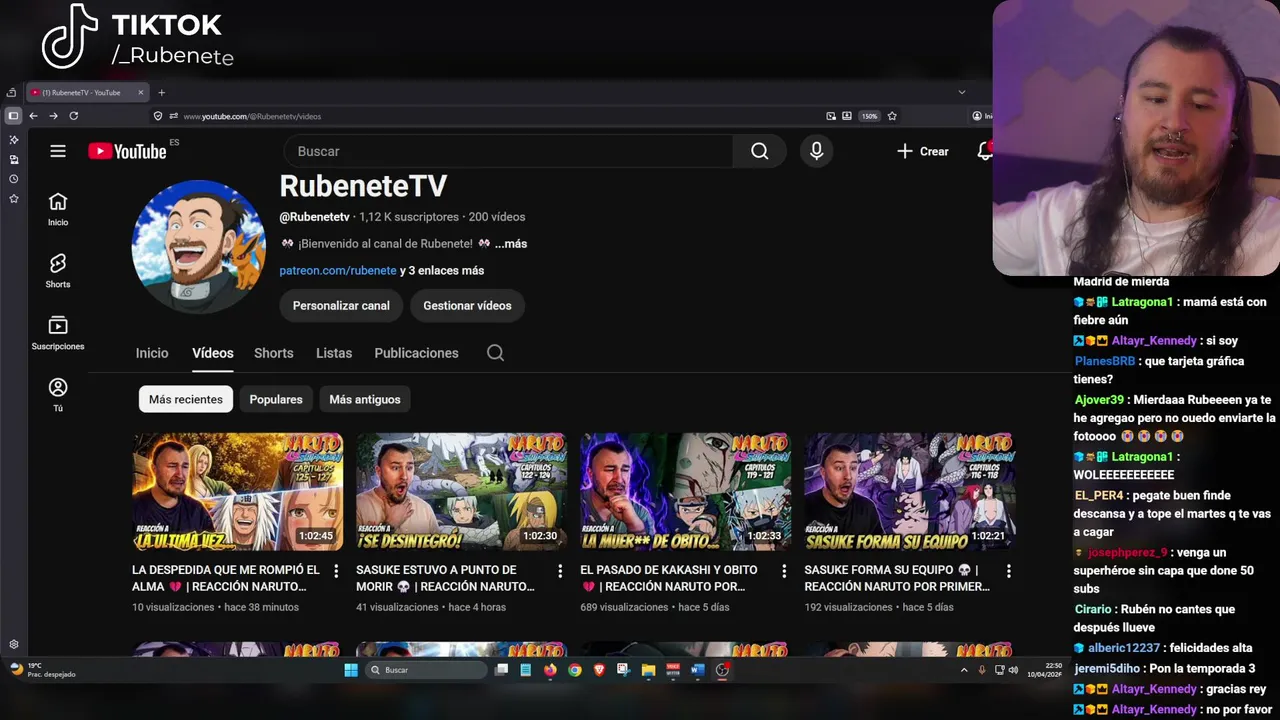Go back with browser back arrow
The image size is (1280, 720).
point(33,116)
